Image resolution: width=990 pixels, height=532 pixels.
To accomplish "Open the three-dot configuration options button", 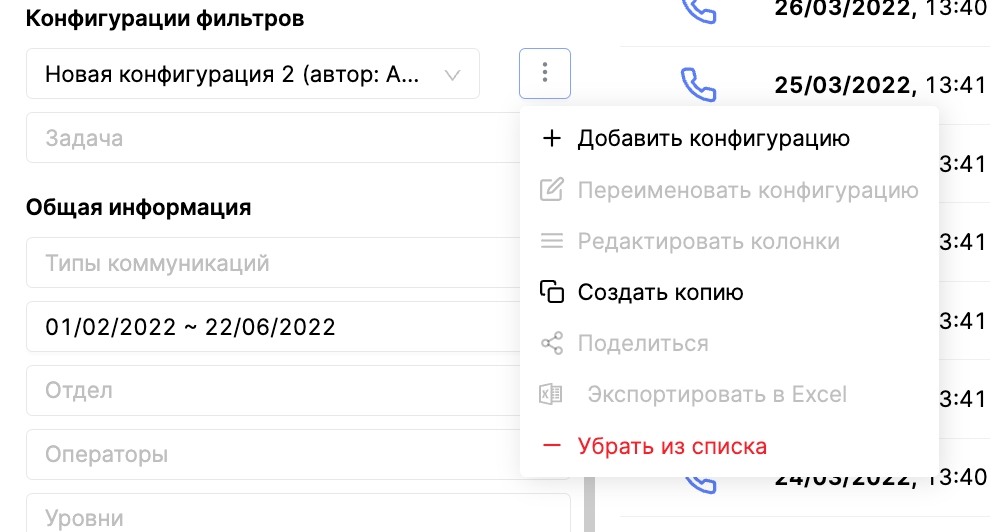I will point(545,73).
